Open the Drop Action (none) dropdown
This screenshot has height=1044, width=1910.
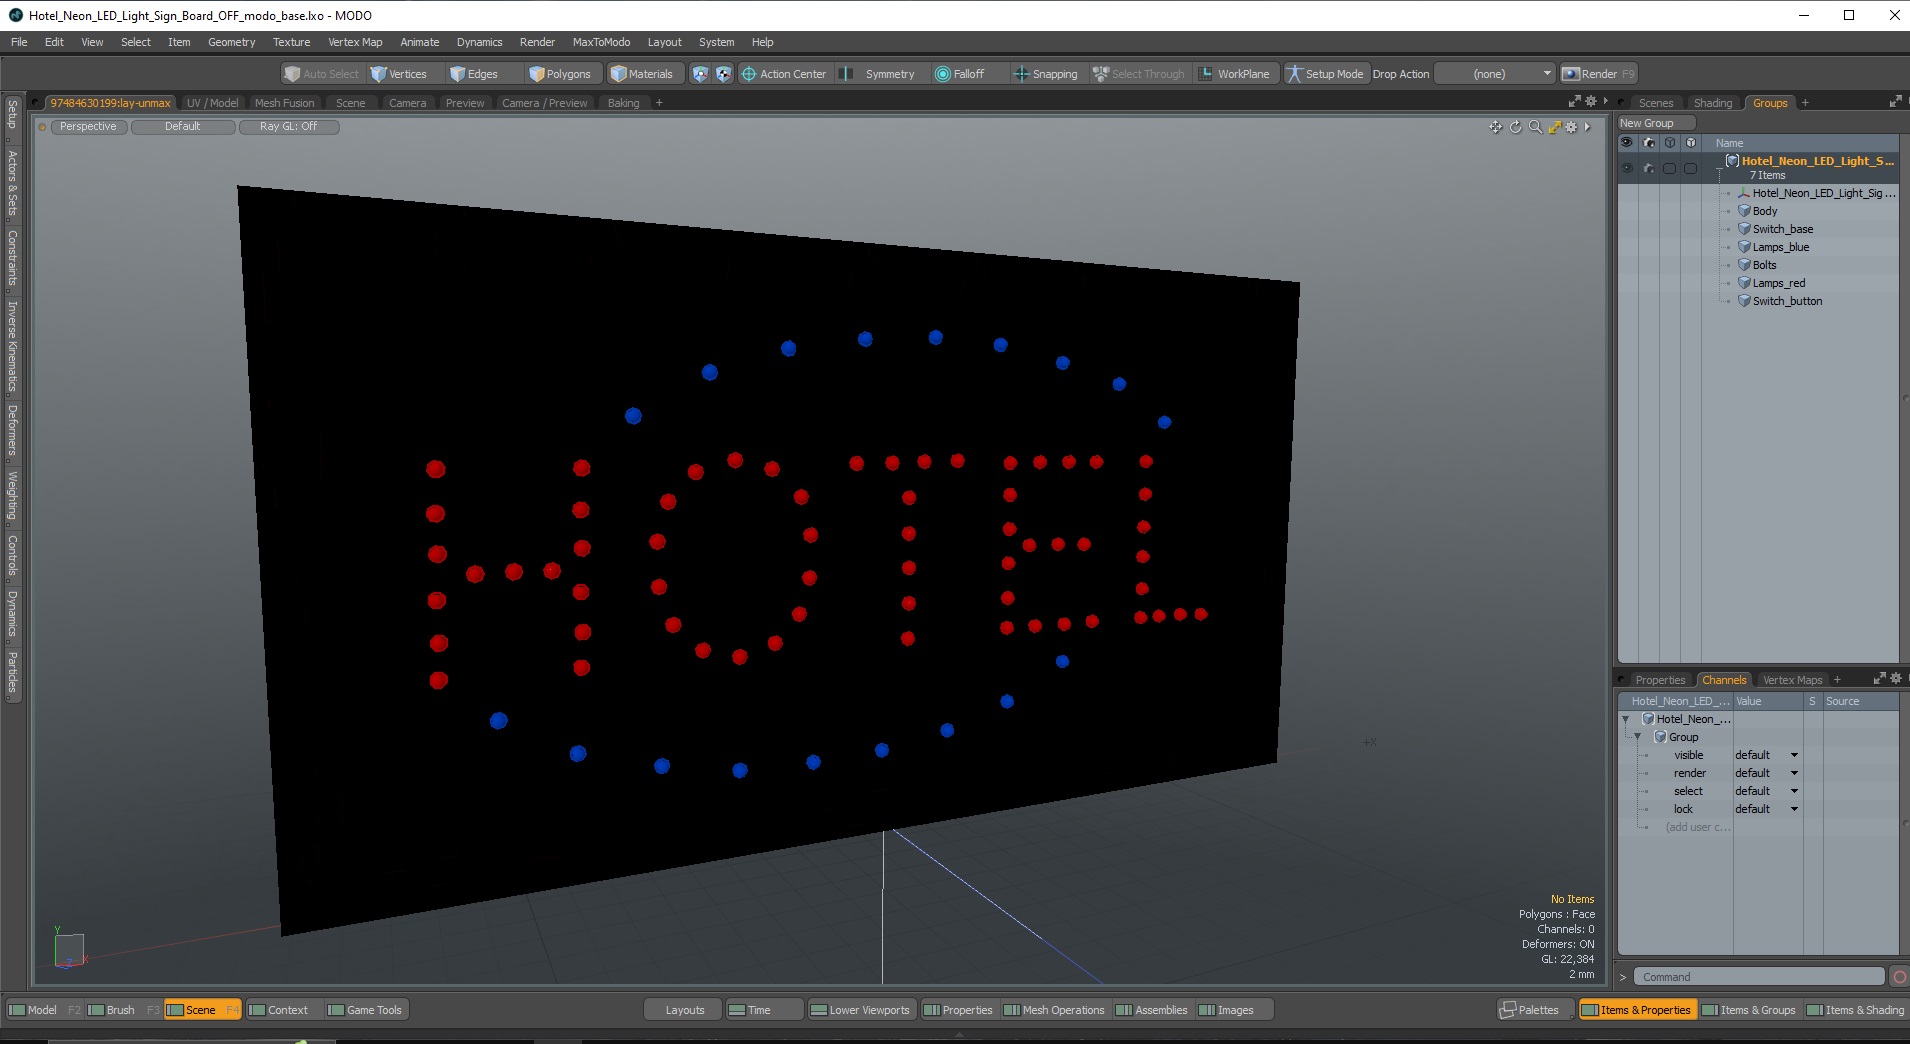(x=1495, y=74)
